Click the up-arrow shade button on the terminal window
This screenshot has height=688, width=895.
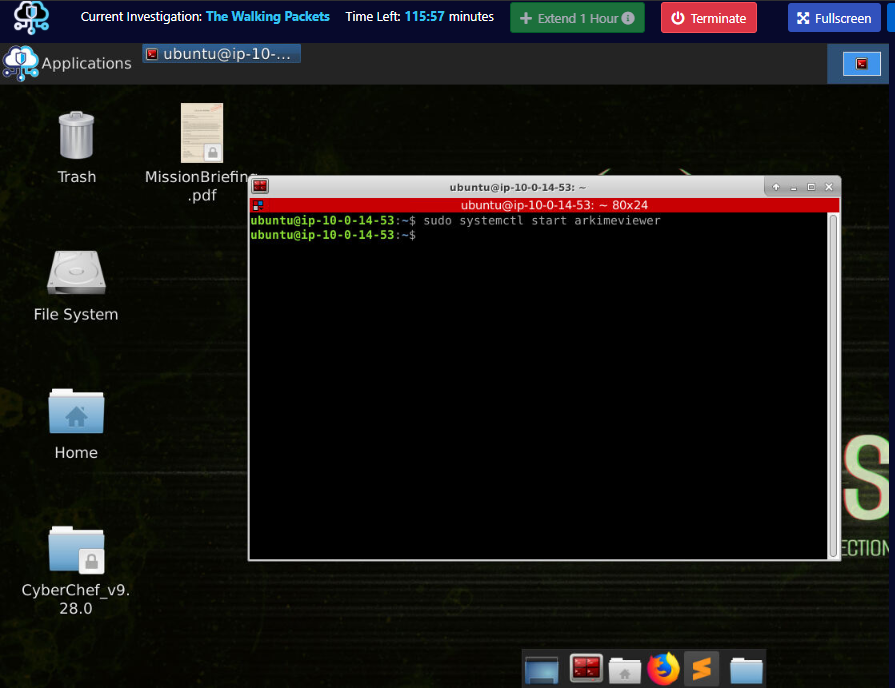click(775, 187)
